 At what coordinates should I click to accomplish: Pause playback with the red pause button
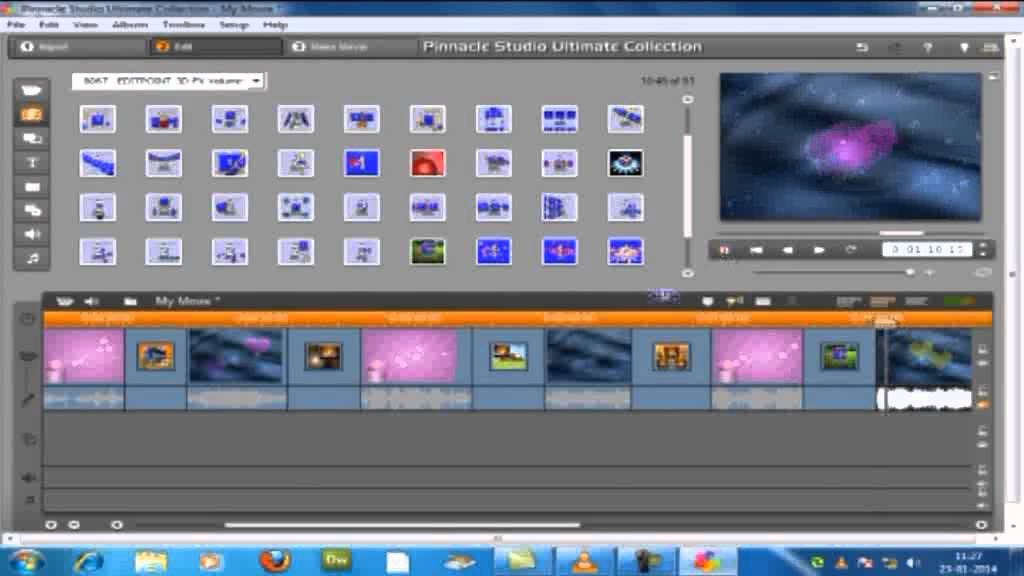(x=724, y=249)
